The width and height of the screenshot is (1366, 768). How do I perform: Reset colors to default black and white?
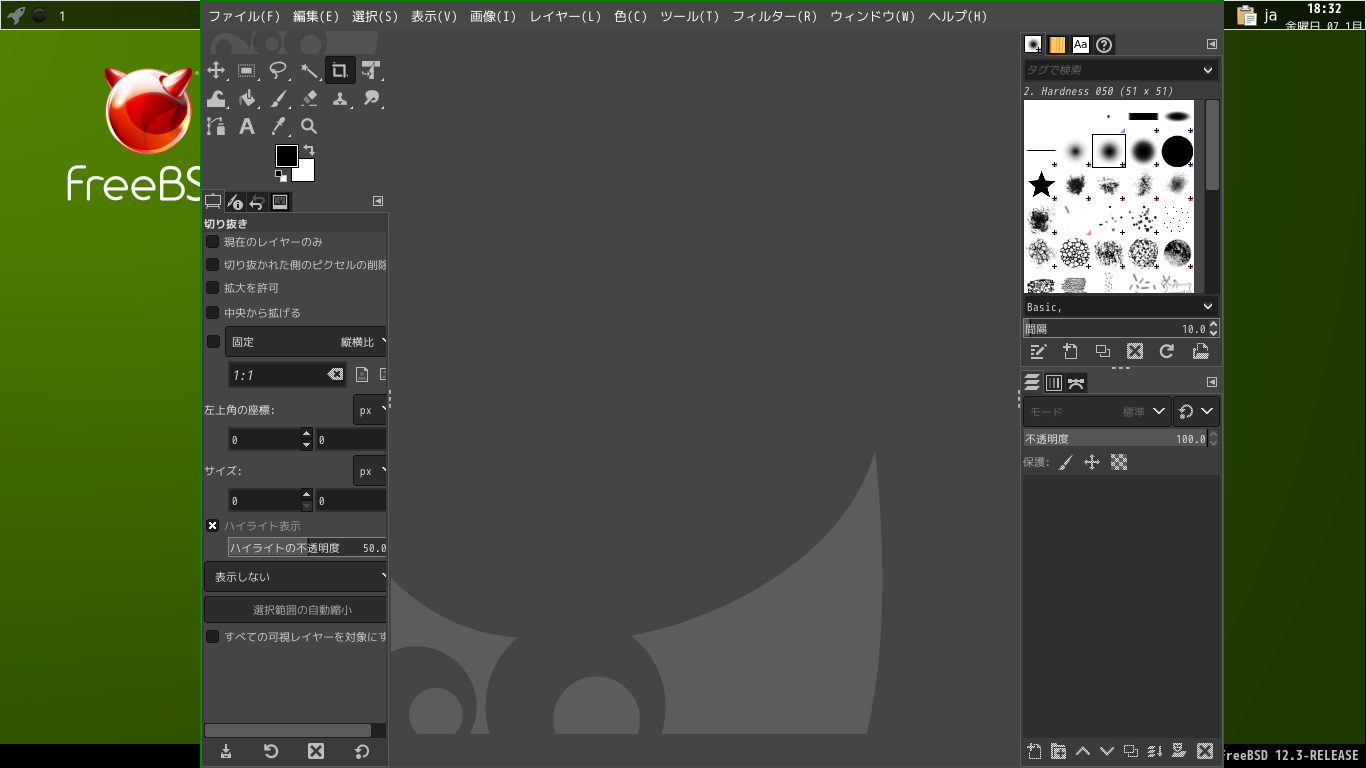click(x=281, y=176)
